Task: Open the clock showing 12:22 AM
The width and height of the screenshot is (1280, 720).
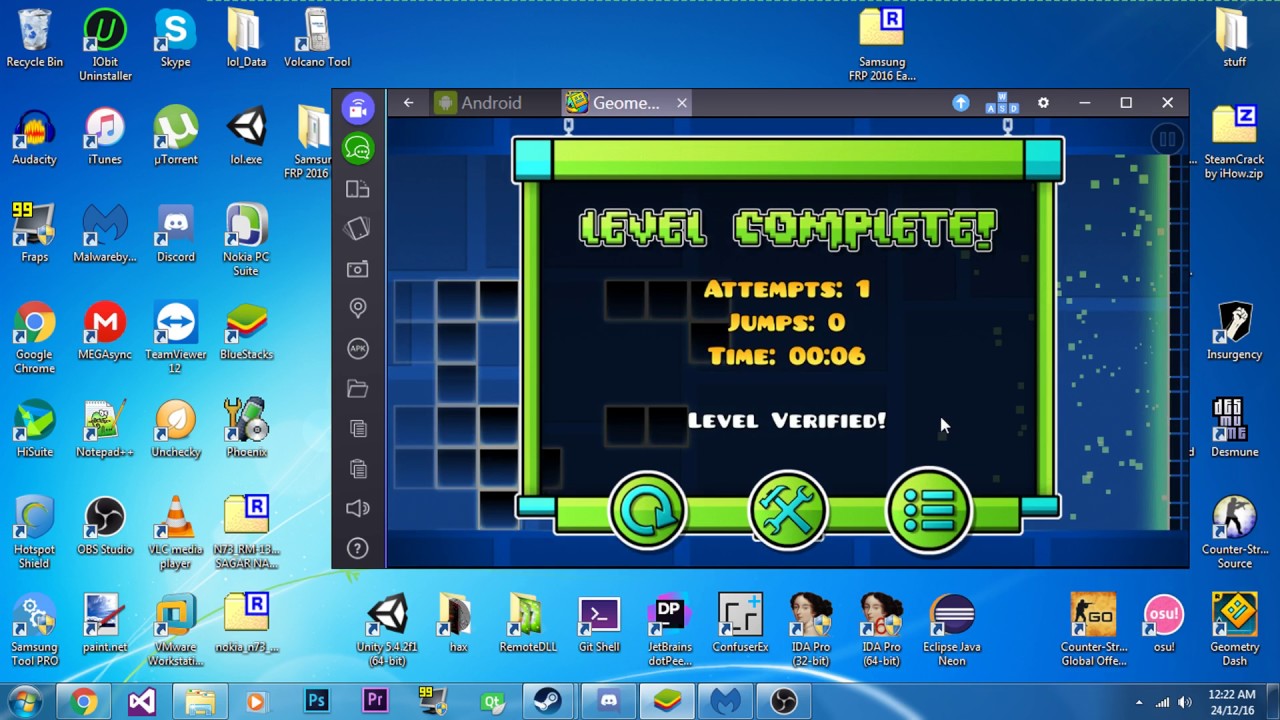Action: (x=1232, y=702)
